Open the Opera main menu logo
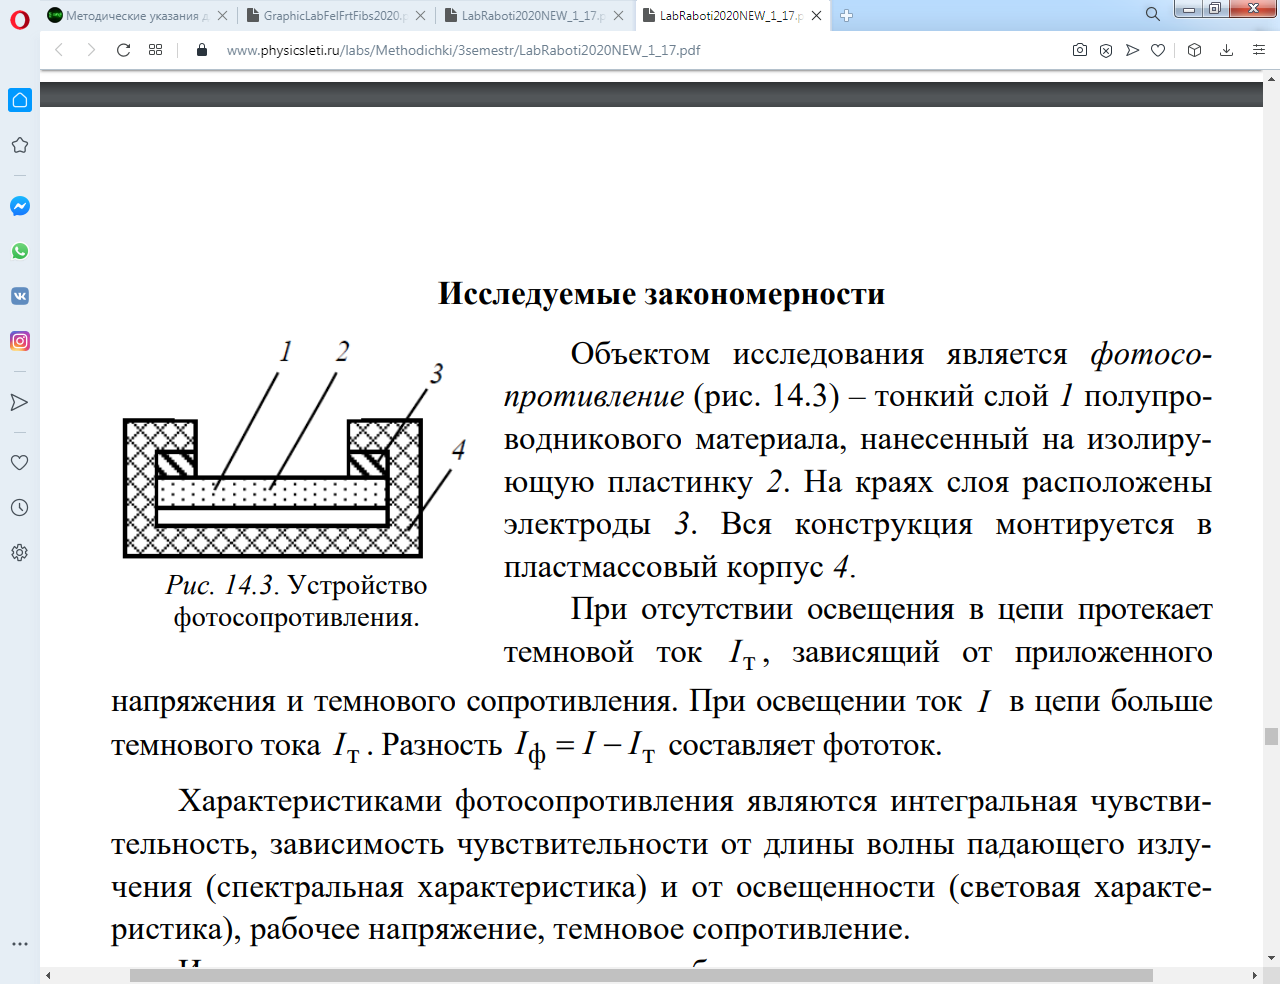 [19, 19]
